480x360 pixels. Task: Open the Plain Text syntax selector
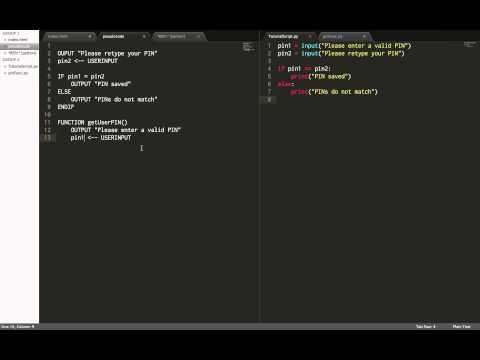click(461, 327)
